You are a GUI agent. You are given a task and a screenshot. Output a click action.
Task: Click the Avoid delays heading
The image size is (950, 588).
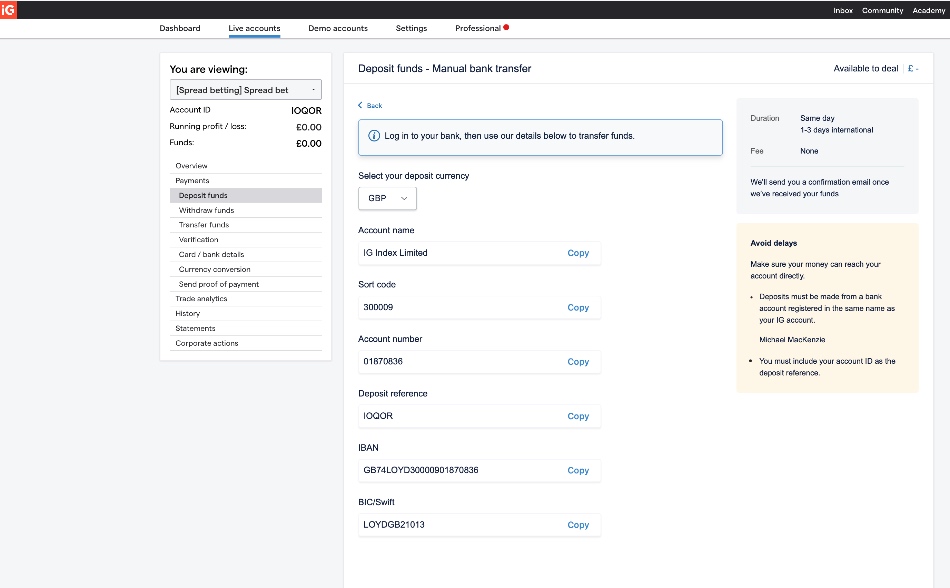click(774, 243)
